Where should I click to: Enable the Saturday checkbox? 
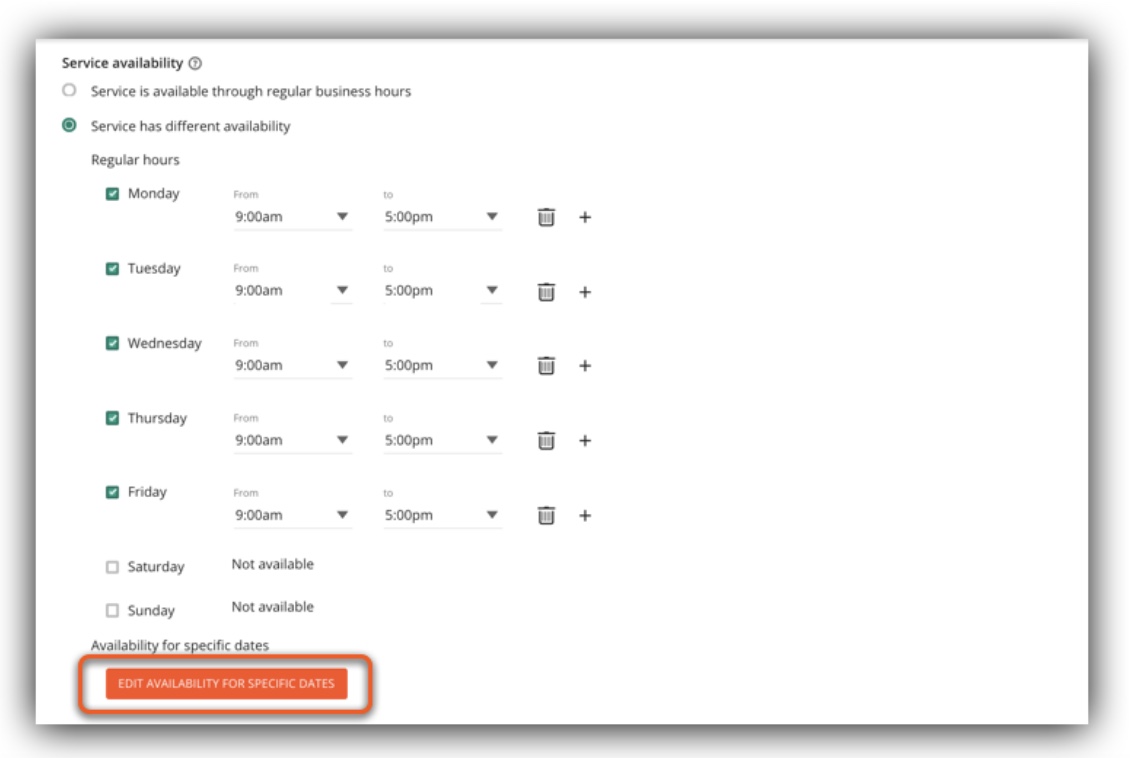click(x=112, y=567)
